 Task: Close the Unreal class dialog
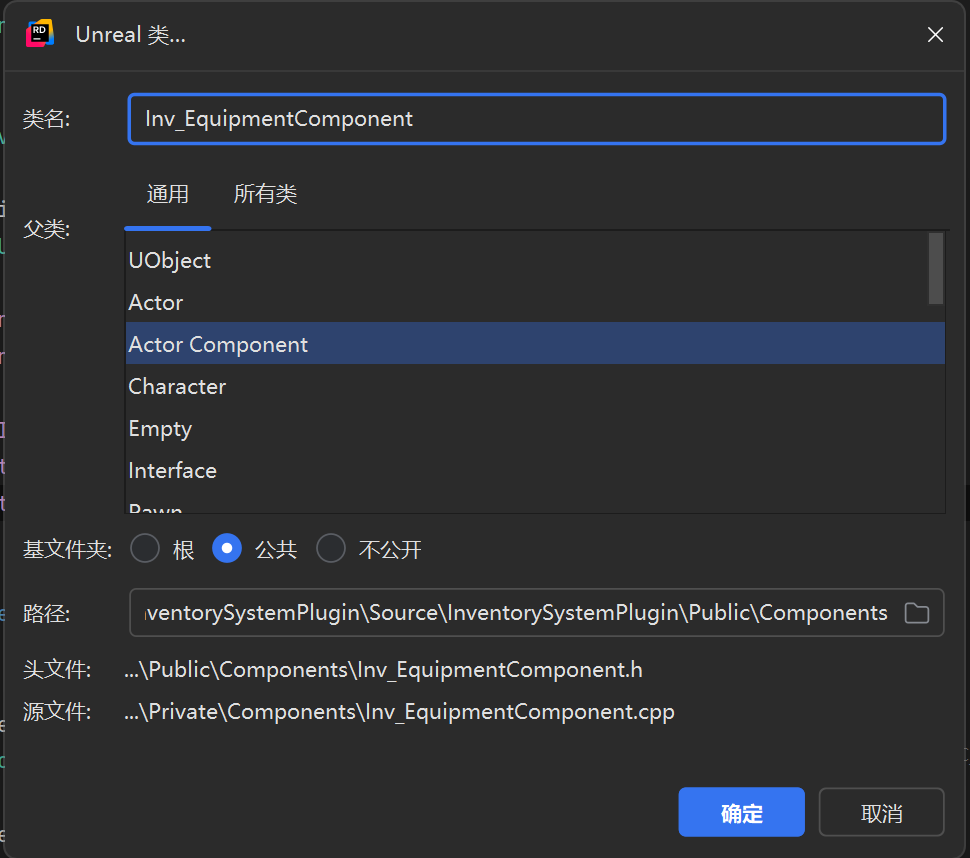pyautogui.click(x=935, y=35)
